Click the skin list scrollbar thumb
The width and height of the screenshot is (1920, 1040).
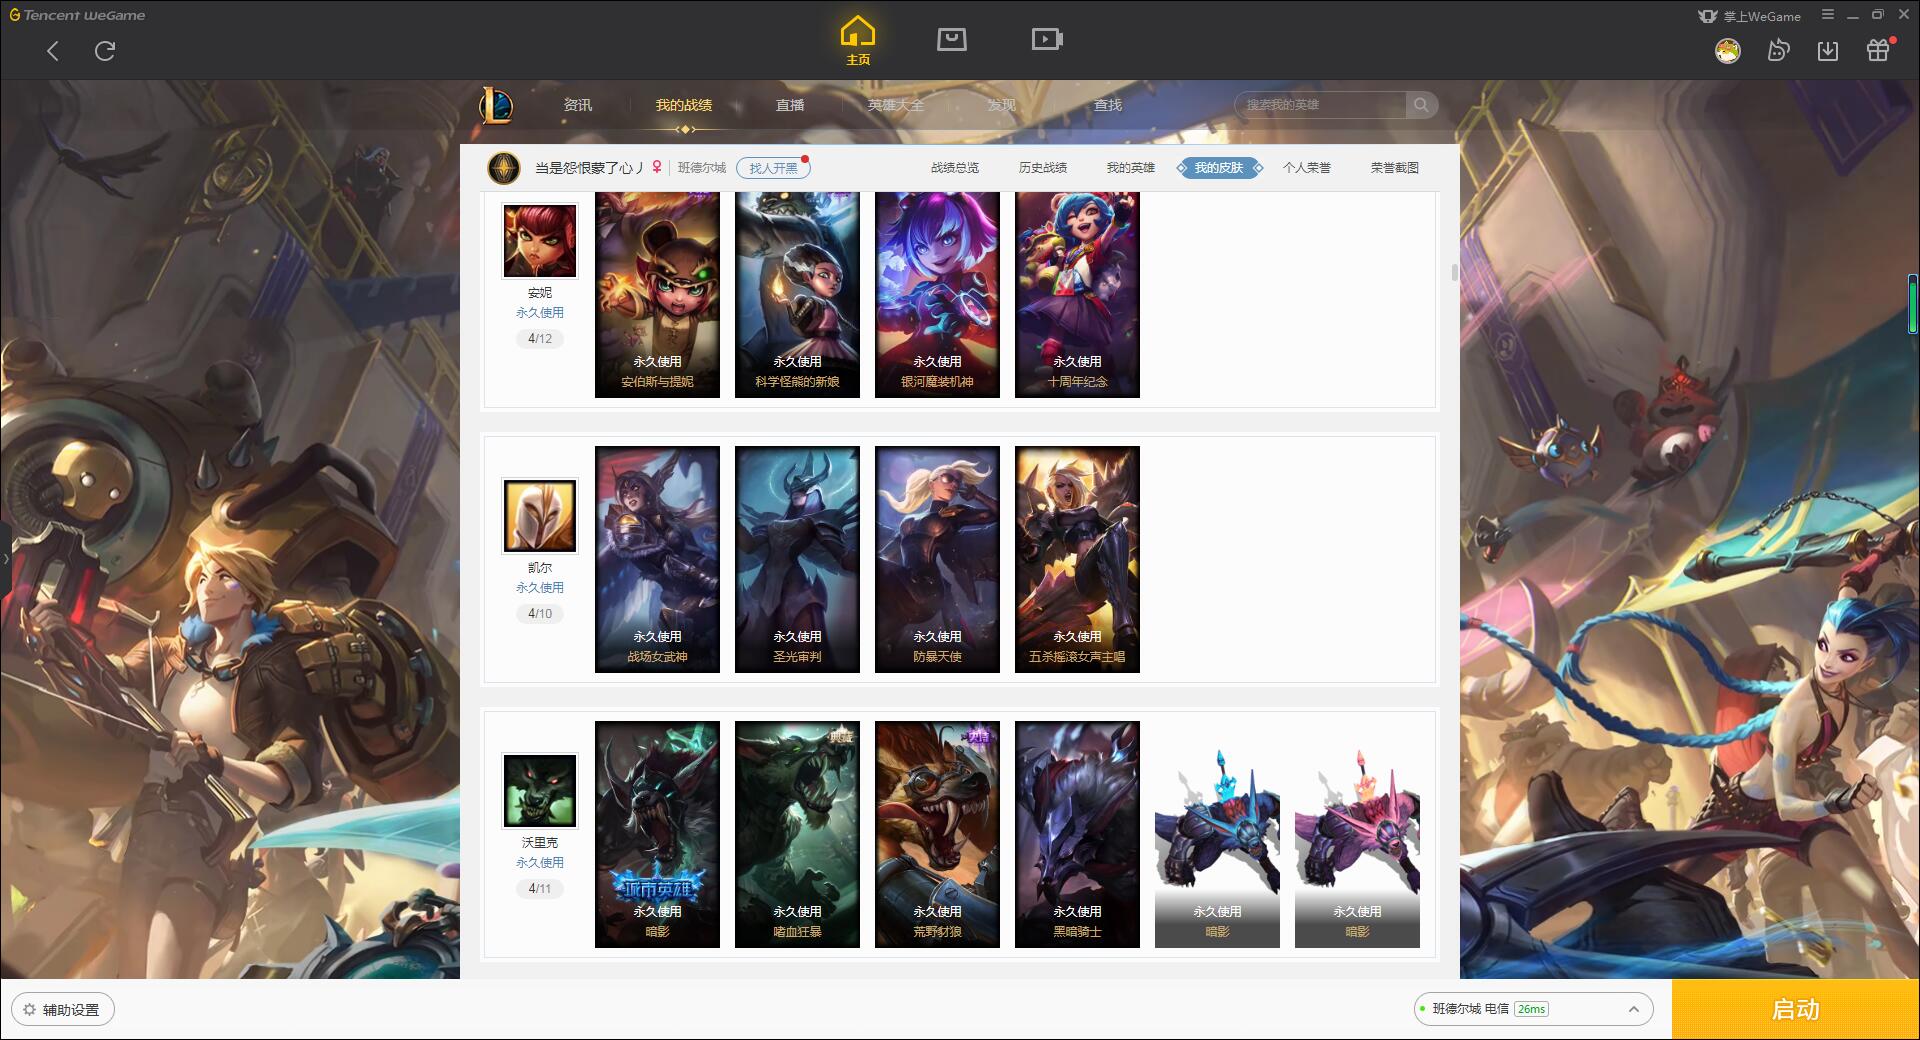[x=1454, y=272]
